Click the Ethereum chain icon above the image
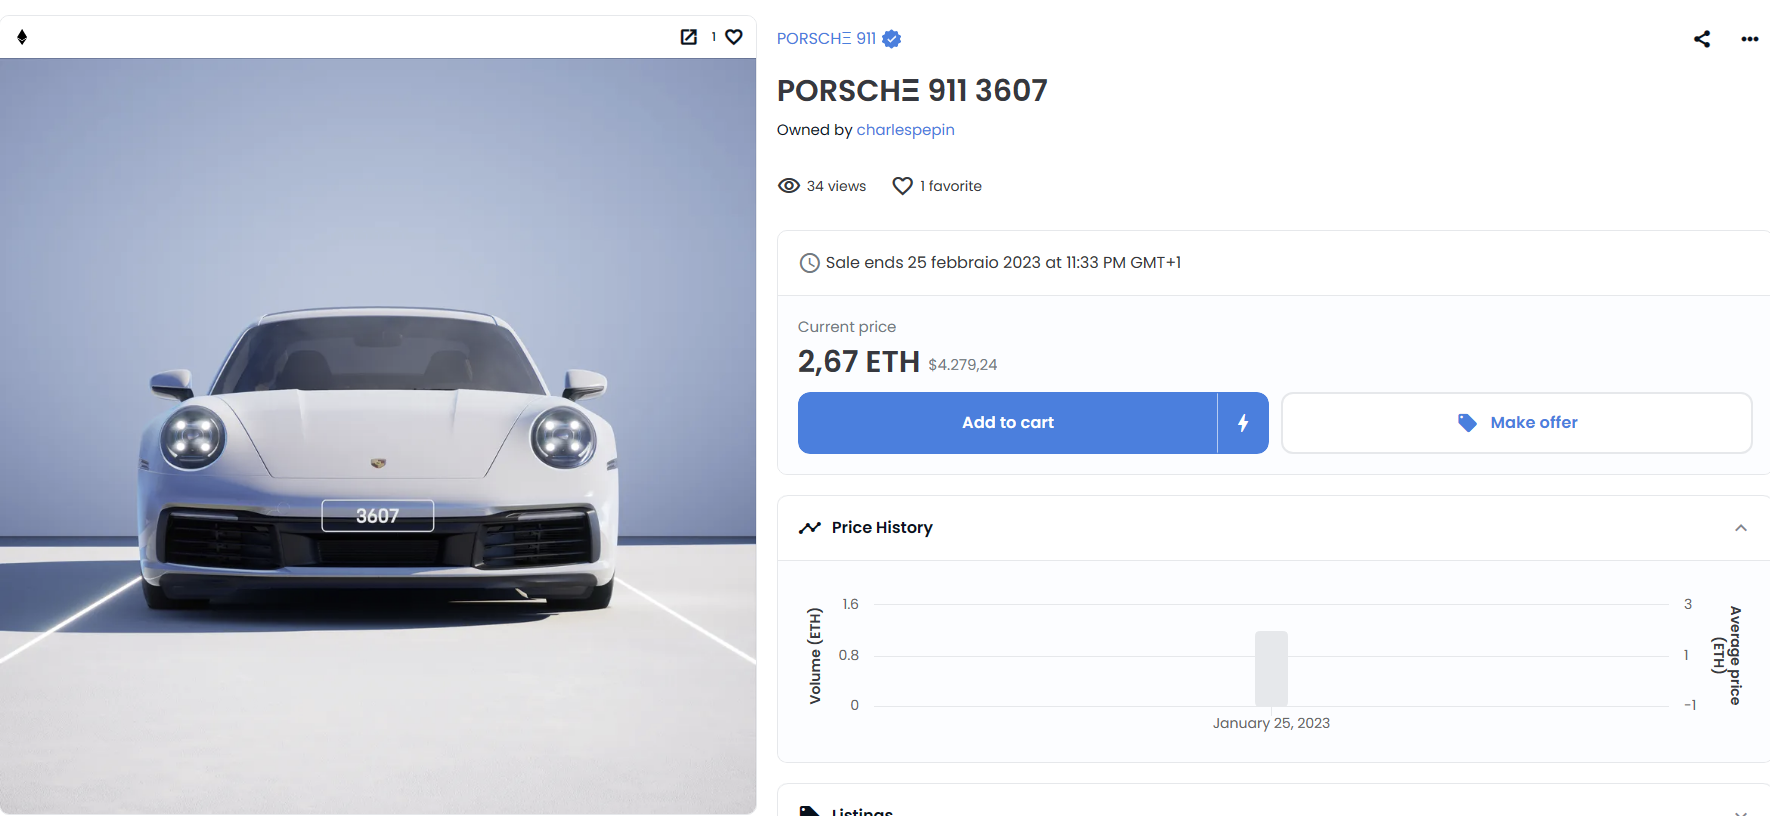This screenshot has height=816, width=1770. pos(22,36)
